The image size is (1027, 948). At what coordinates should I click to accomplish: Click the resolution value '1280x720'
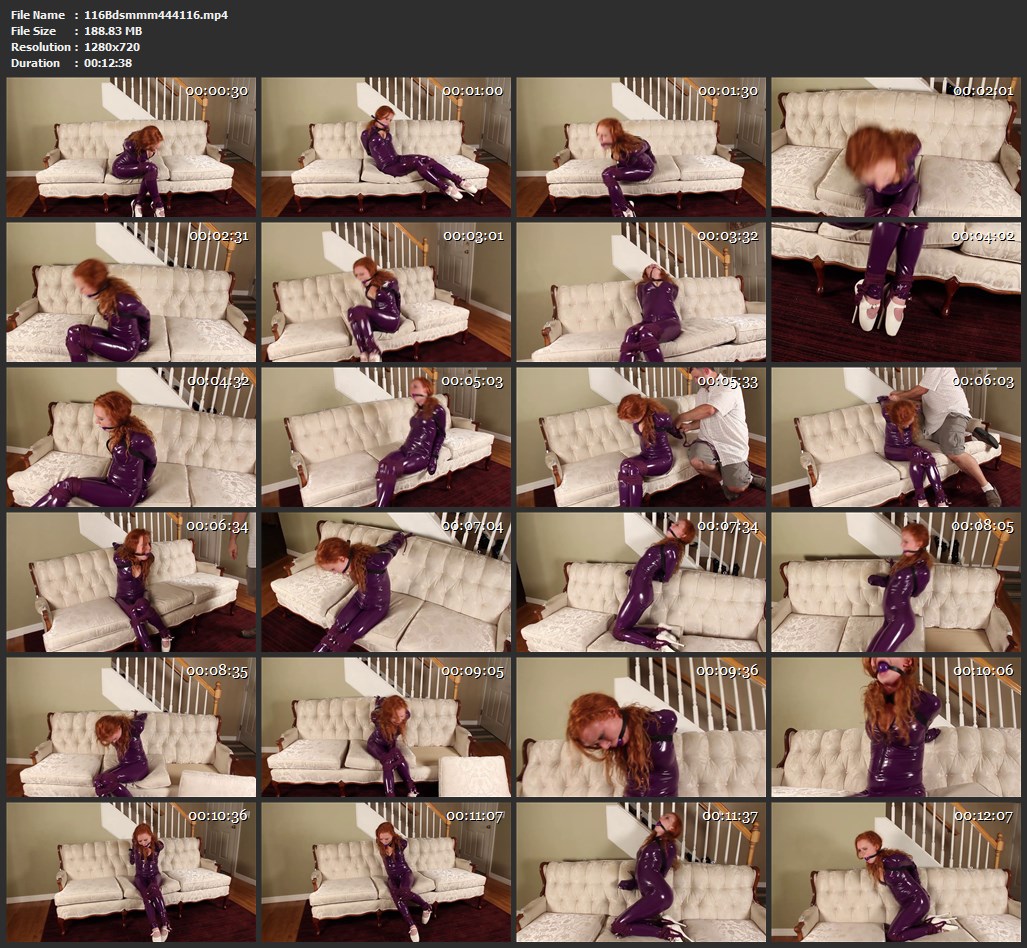pyautogui.click(x=112, y=47)
